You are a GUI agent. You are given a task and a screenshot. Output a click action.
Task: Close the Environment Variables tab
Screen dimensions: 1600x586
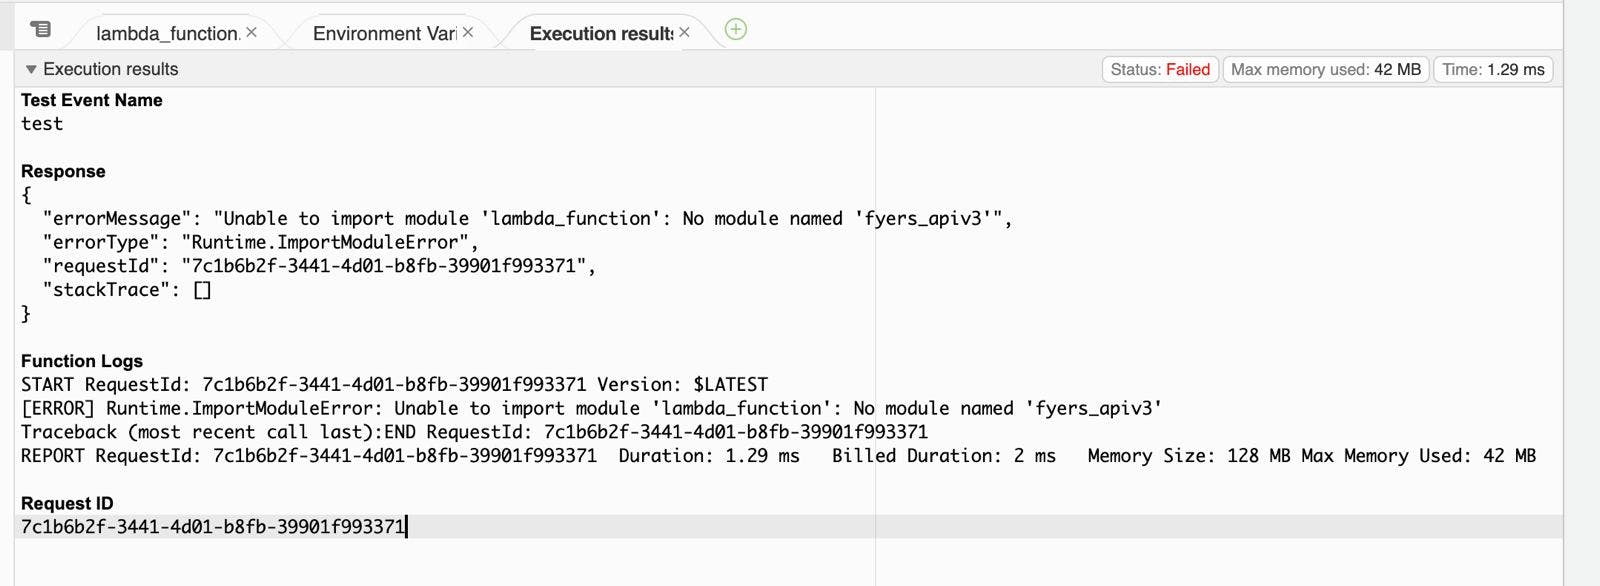tap(468, 33)
